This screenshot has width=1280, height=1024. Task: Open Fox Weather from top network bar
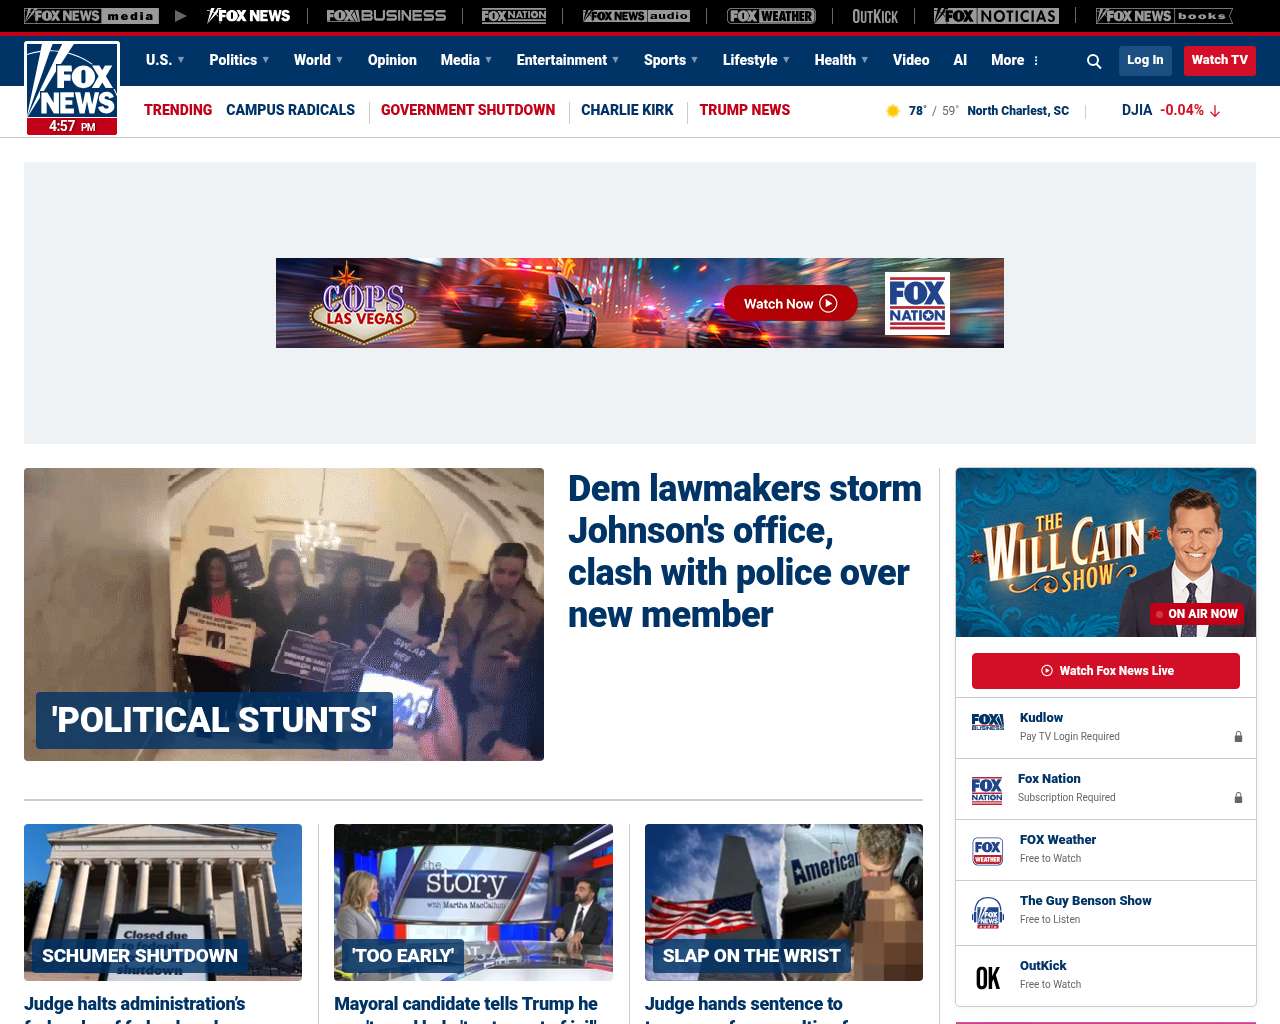click(771, 16)
